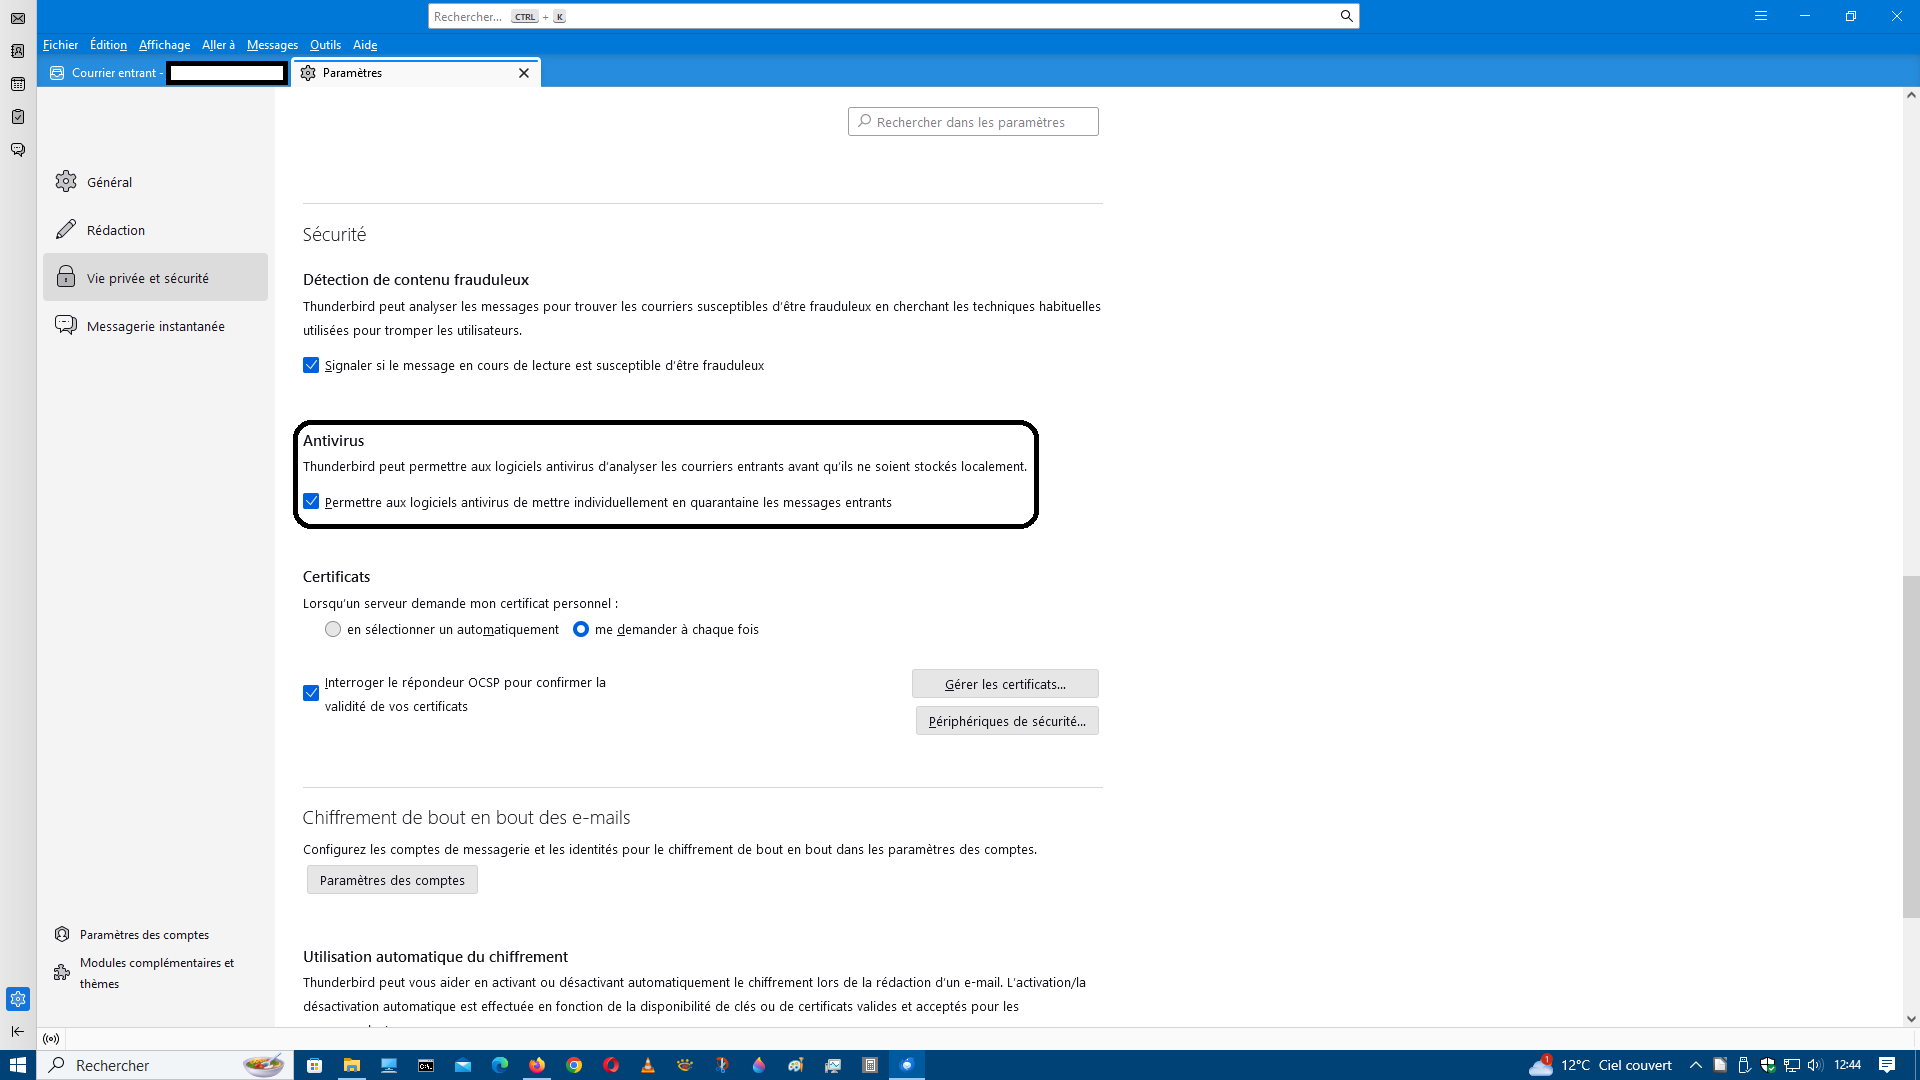
Task: Select automatic certificate selection radio
Action: (333, 629)
